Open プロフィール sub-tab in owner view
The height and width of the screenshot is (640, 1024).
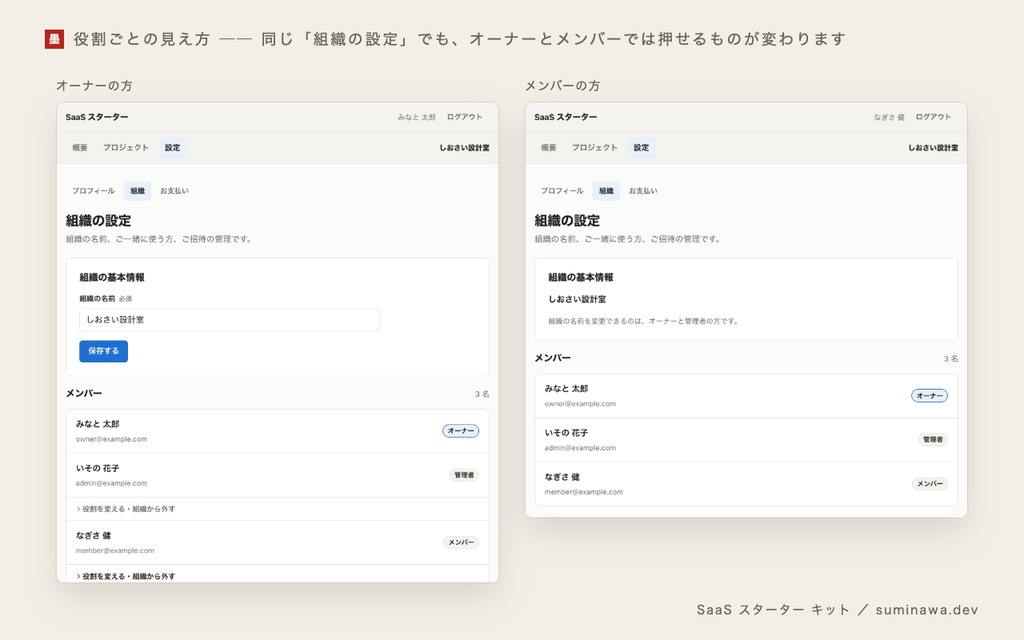[x=93, y=191]
